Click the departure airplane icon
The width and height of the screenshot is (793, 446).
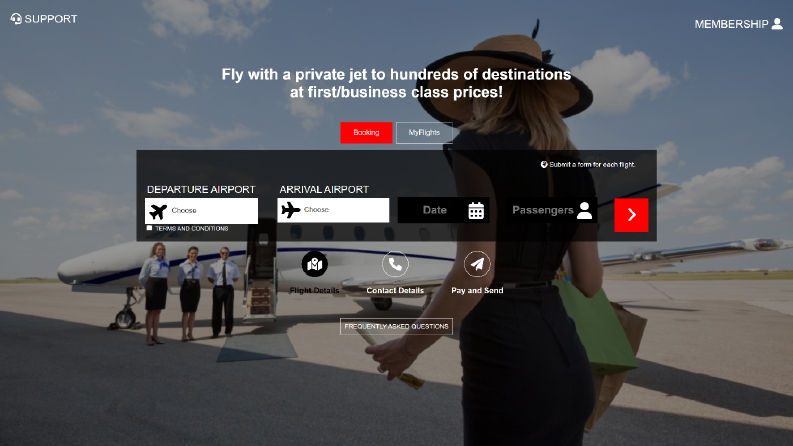[158, 211]
